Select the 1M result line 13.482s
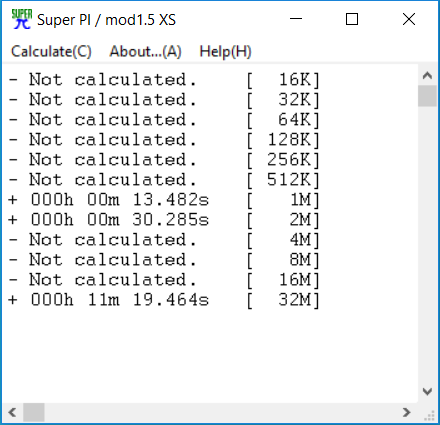 [164, 200]
